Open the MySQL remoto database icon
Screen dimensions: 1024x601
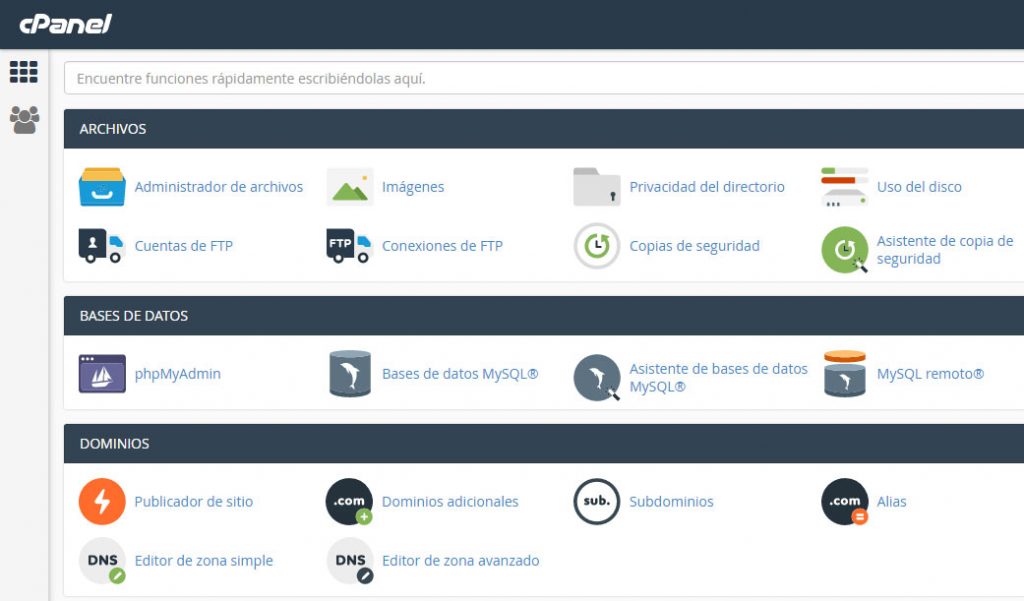tap(843, 373)
